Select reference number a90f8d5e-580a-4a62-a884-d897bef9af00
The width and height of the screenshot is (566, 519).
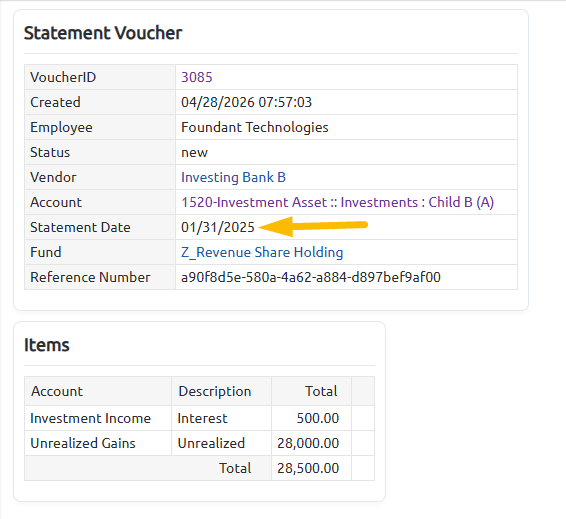310,277
